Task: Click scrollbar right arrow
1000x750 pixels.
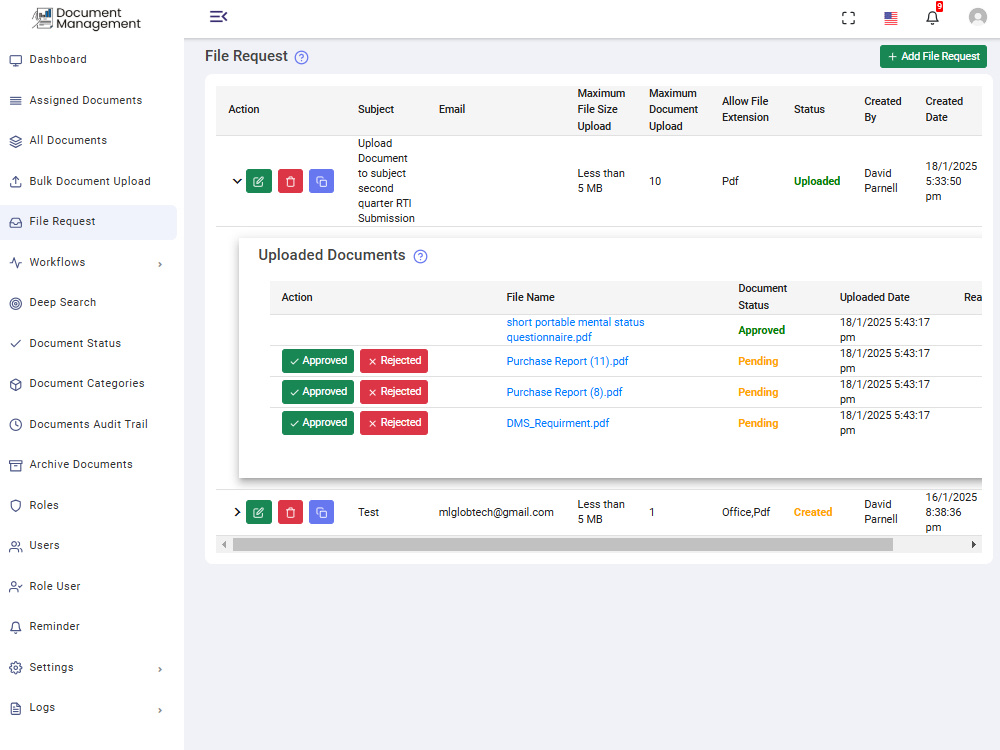Action: pyautogui.click(x=973, y=545)
